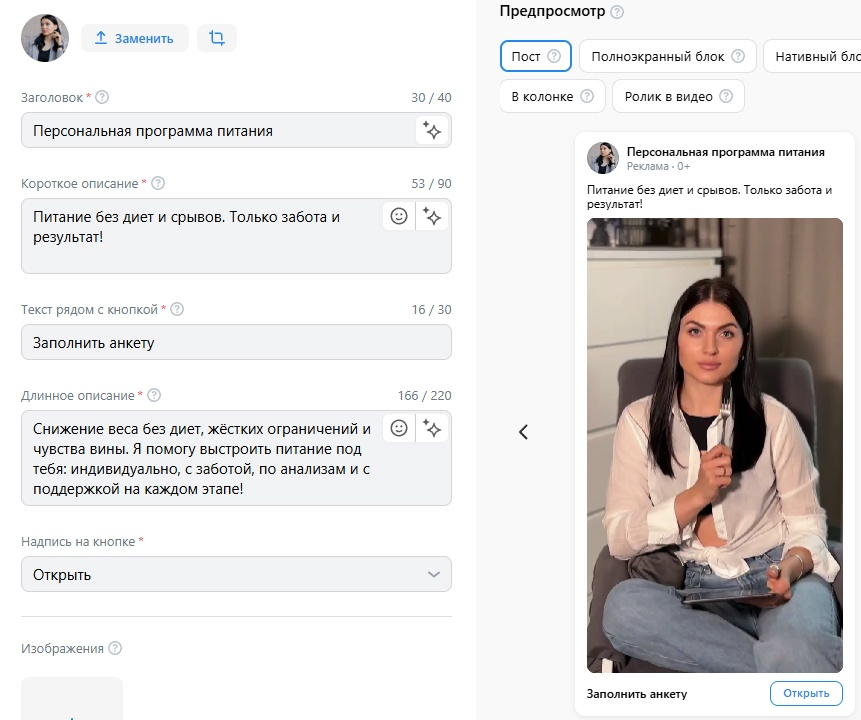Click the avatar in ad preview header

point(603,158)
